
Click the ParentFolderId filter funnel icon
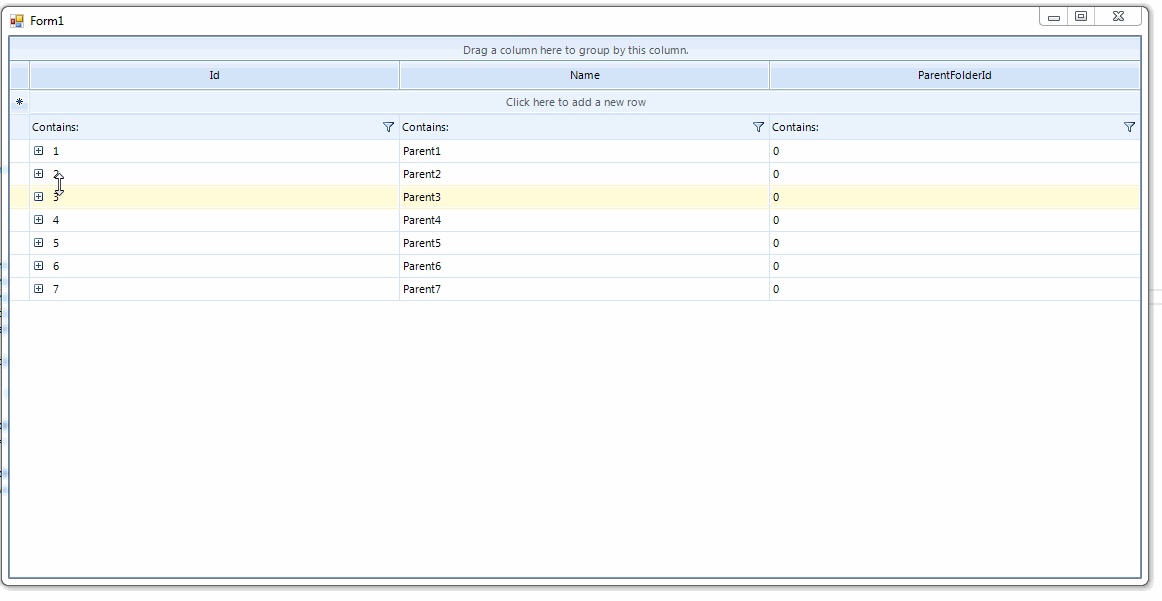pyautogui.click(x=1129, y=127)
